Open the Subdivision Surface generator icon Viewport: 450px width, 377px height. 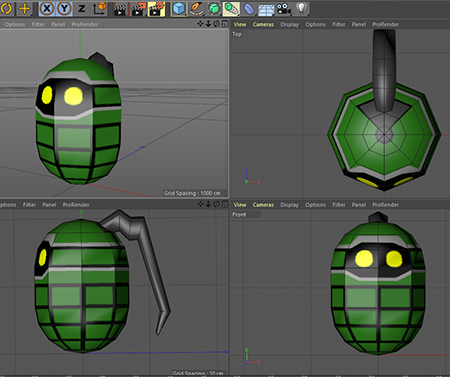[214, 9]
